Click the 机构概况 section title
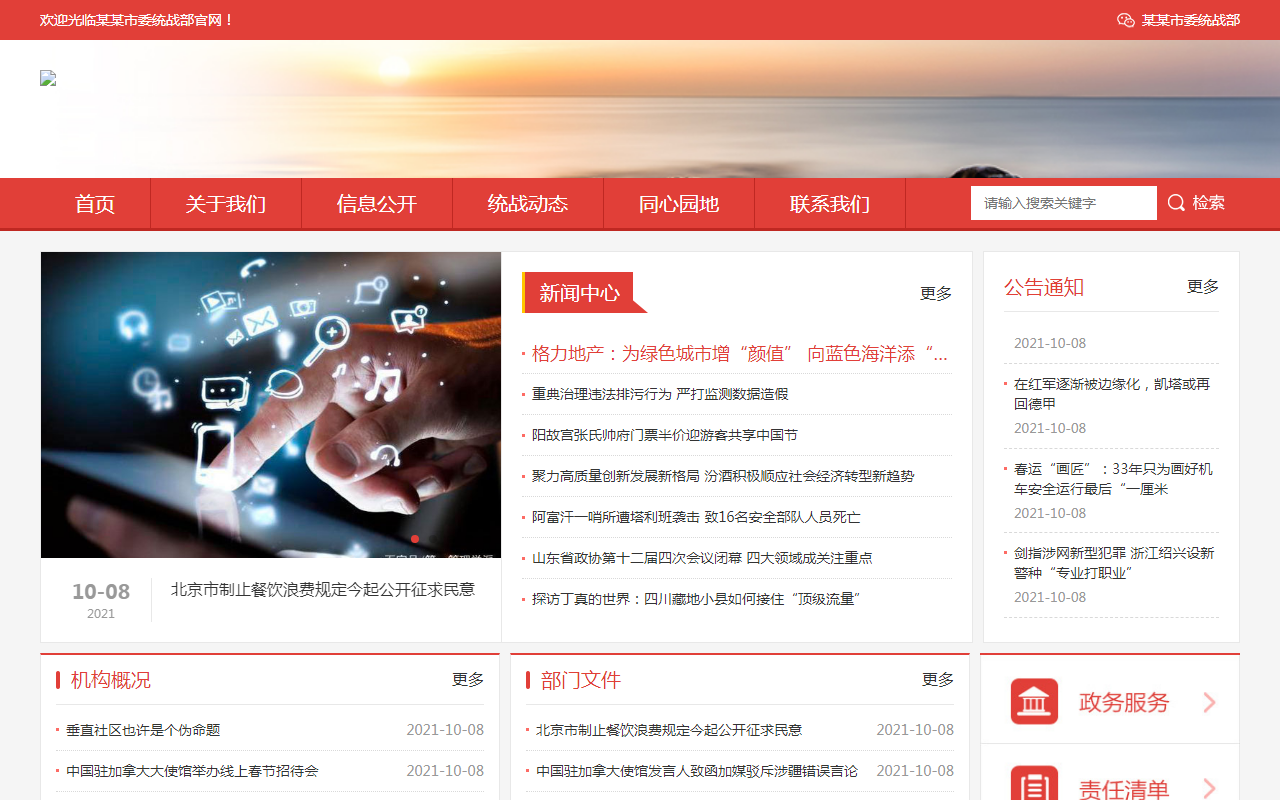Viewport: 1280px width, 800px height. click(x=111, y=680)
